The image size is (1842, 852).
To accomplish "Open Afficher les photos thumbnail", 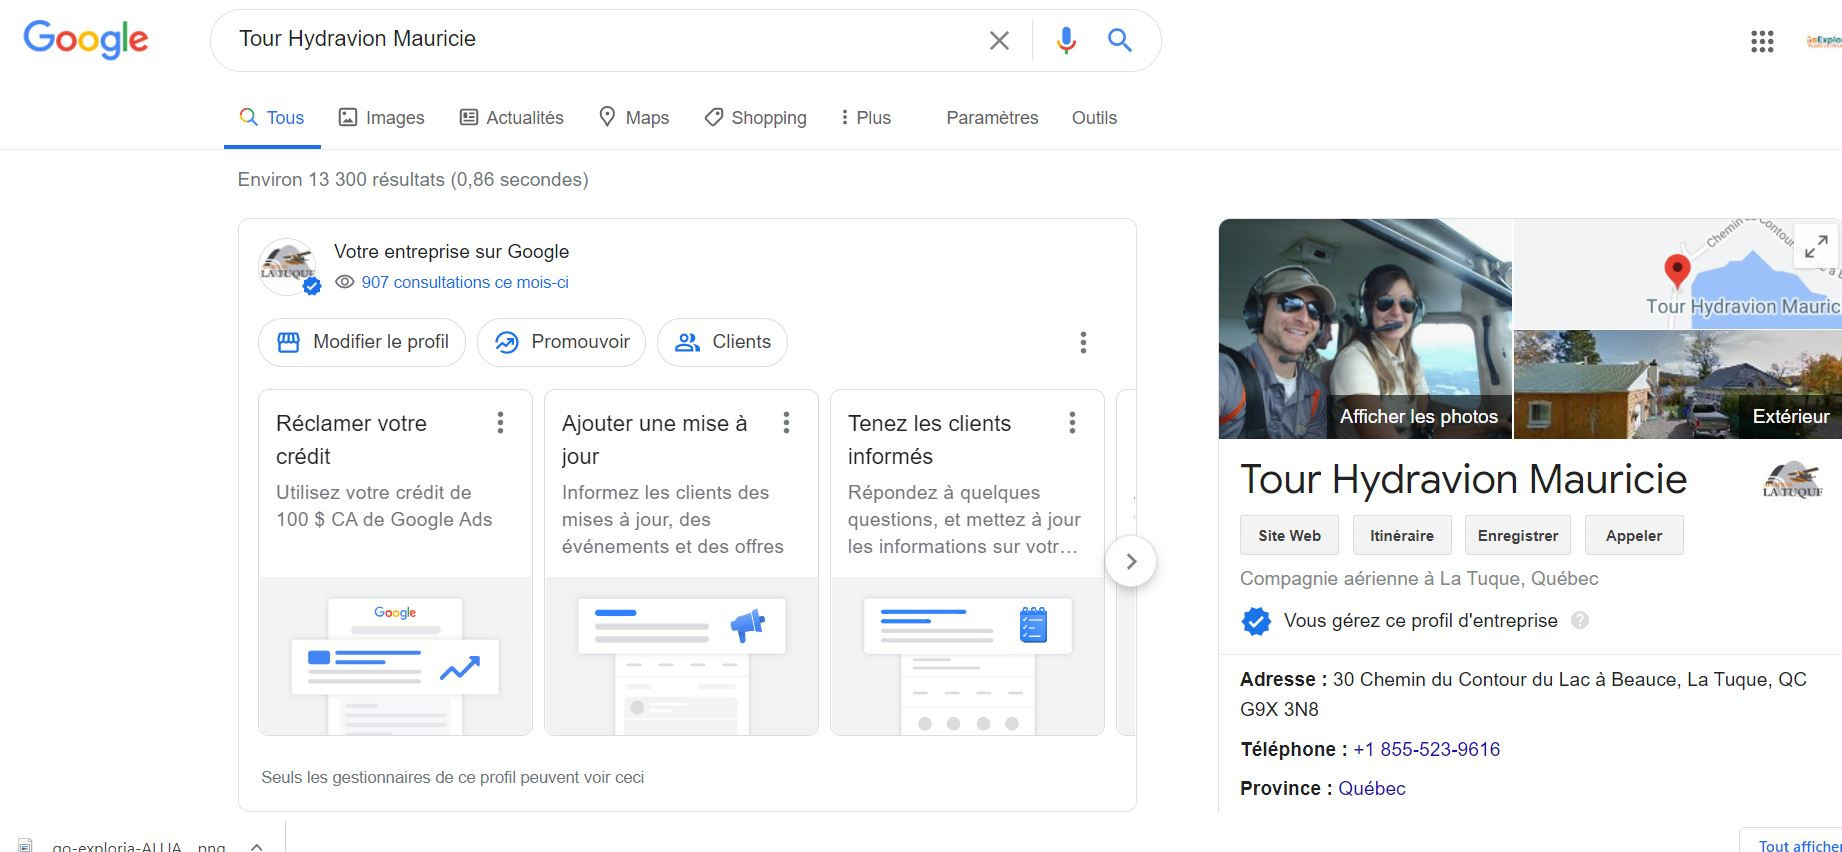I will tap(1365, 328).
